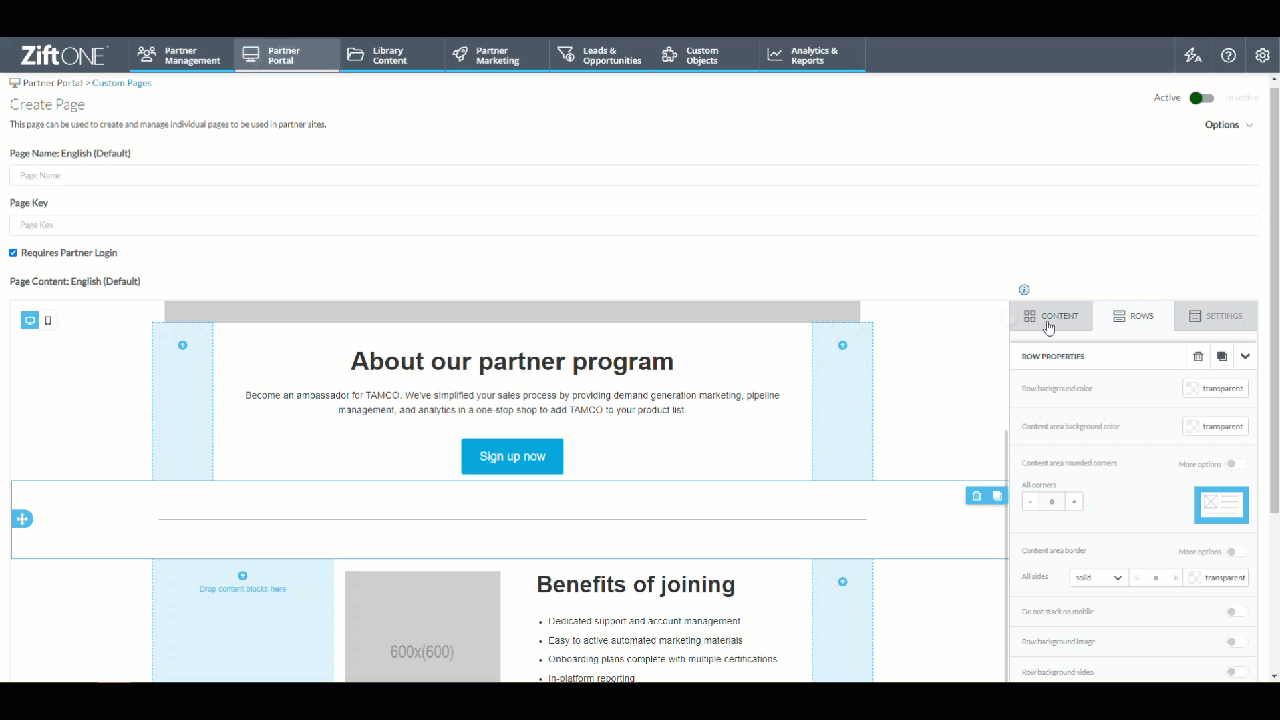Screen dimensions: 1280x720
Task: Click the info icon above editor panel
Action: coord(1023,290)
